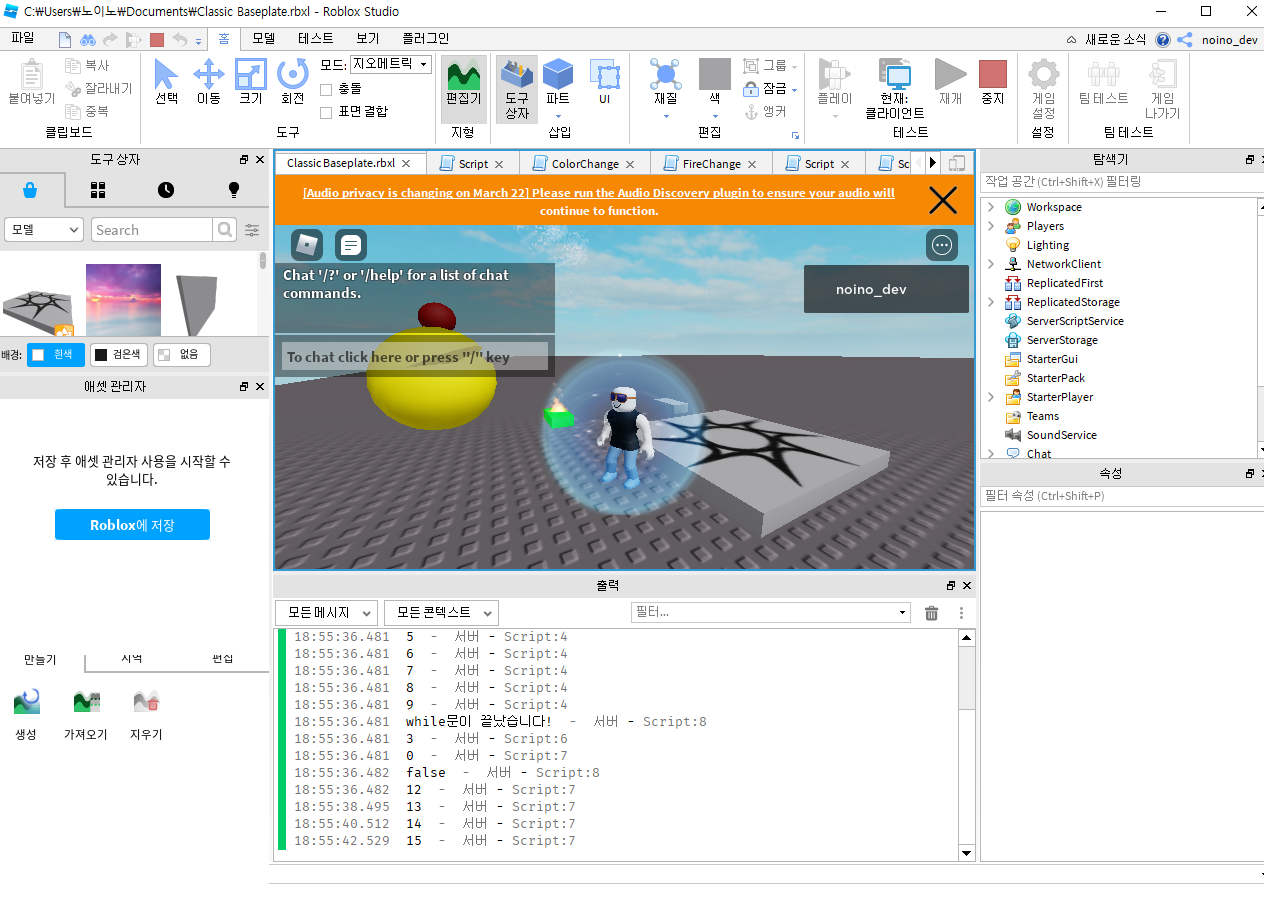
Task: Select 흰색 white background option
Action: coord(56,354)
